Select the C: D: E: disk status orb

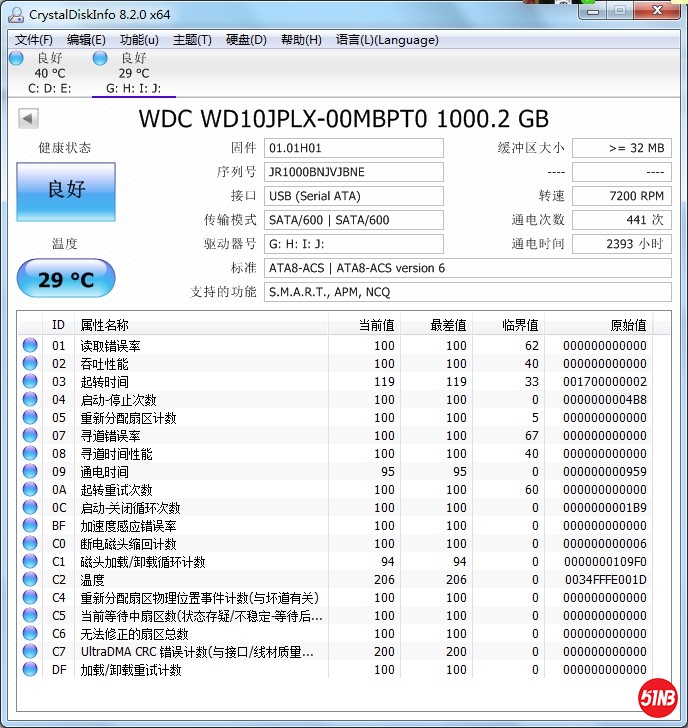click(x=16, y=59)
